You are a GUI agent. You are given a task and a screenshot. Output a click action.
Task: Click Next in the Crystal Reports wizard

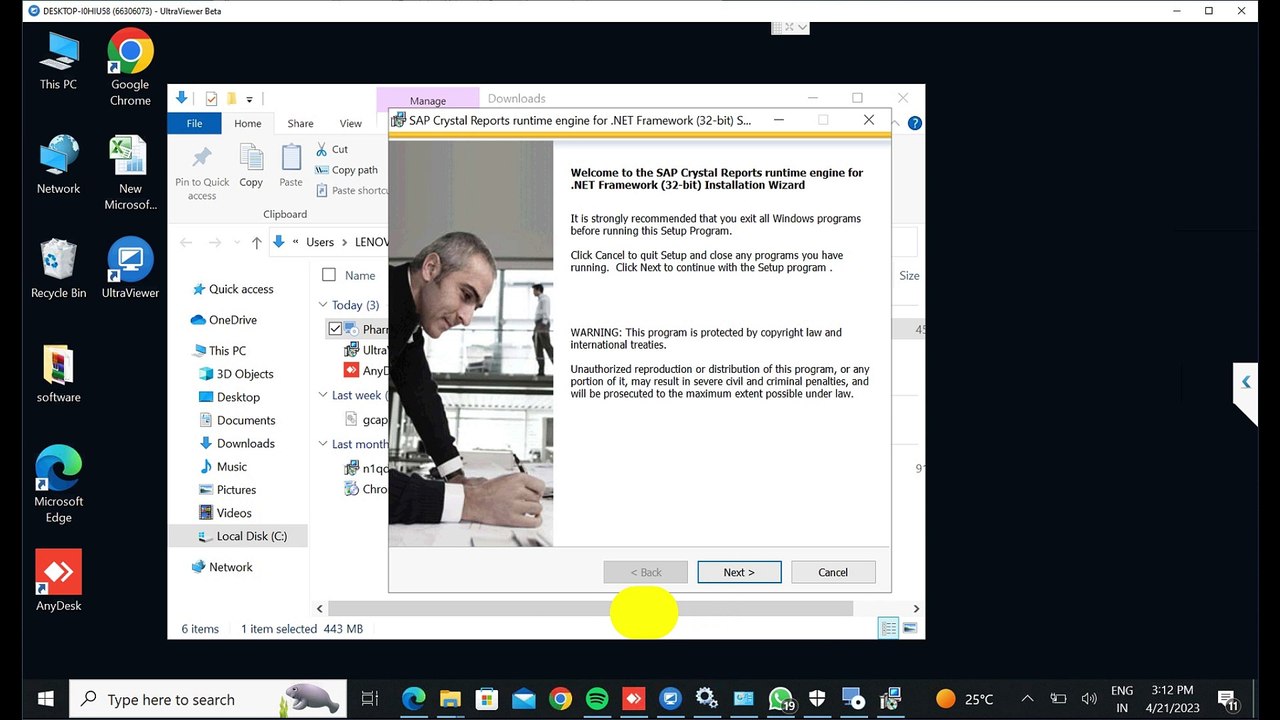point(739,572)
